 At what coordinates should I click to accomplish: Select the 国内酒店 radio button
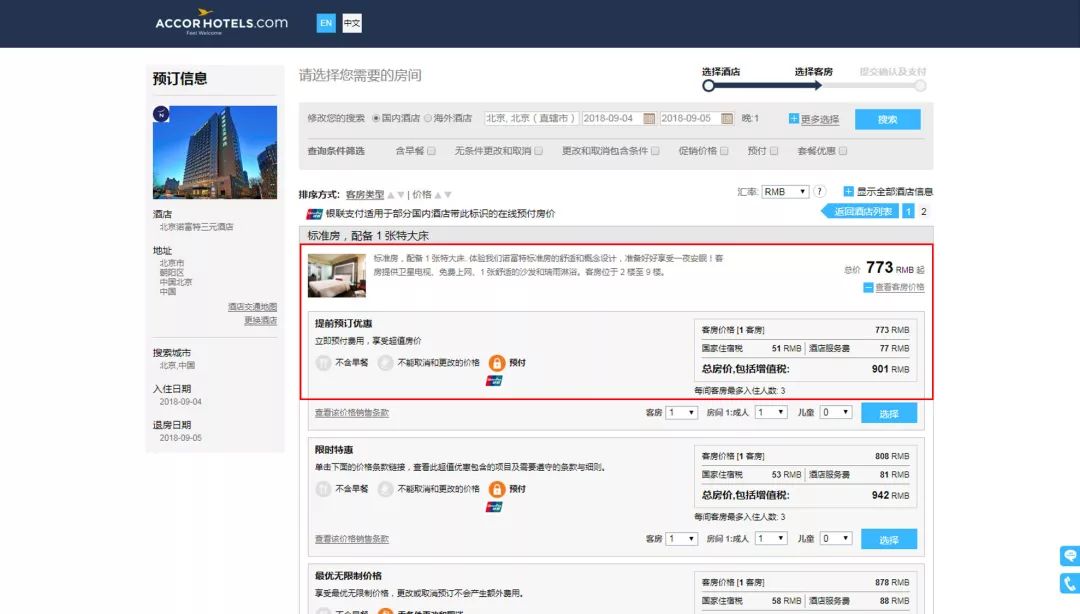coord(376,118)
